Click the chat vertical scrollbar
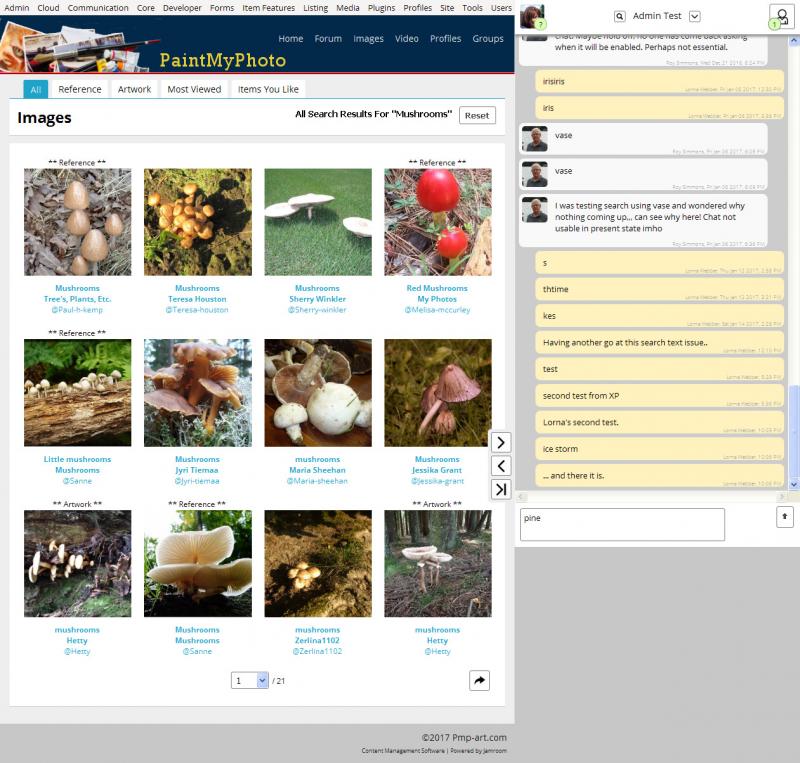Viewport: 800px width, 763px height. coord(793,262)
